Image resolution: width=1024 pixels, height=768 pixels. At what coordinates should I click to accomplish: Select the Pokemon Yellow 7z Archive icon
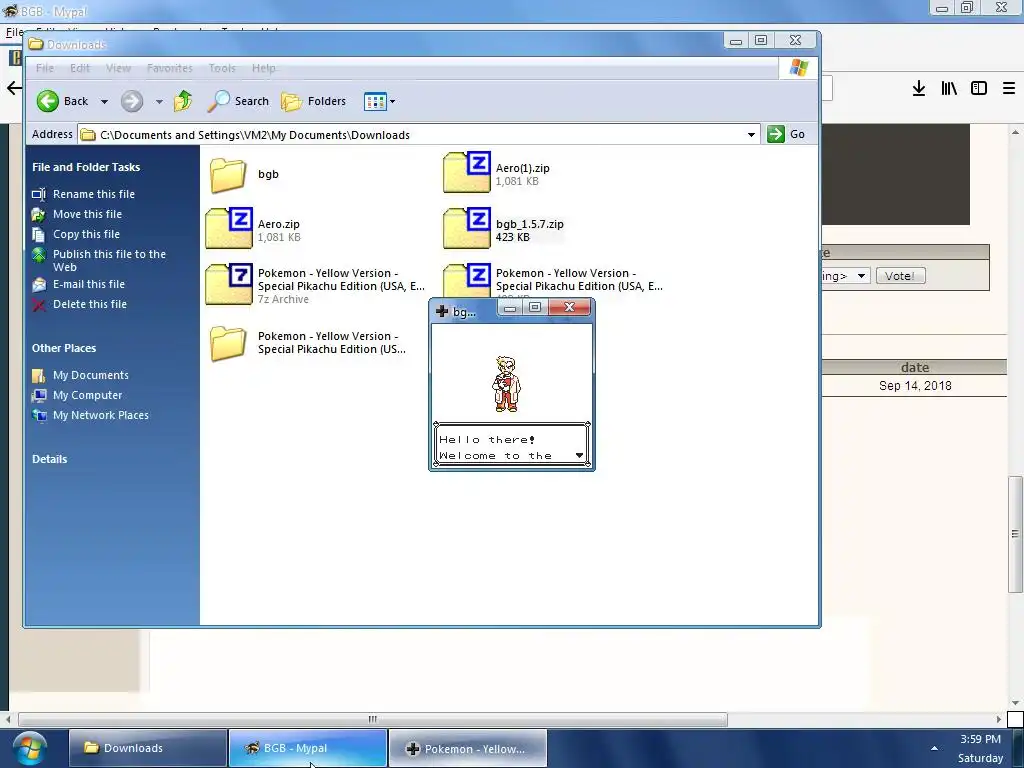[229, 285]
